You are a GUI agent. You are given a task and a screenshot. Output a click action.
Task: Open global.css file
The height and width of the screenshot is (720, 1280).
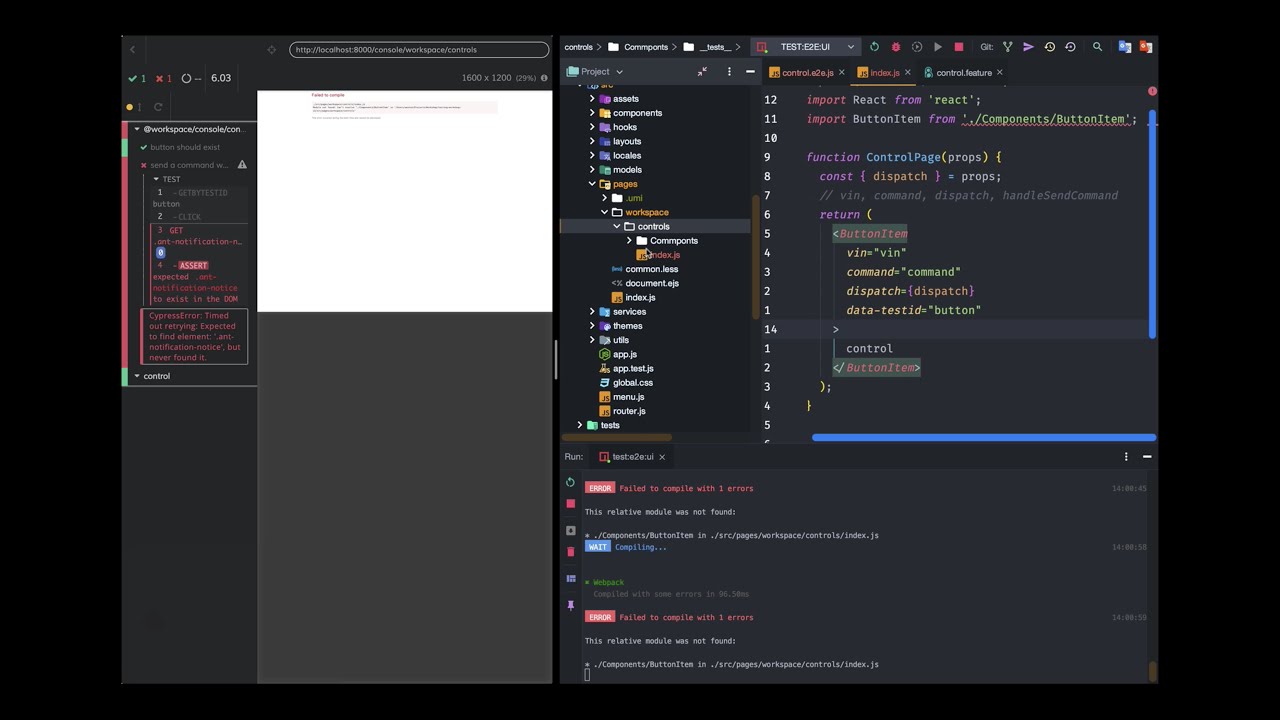tap(632, 383)
